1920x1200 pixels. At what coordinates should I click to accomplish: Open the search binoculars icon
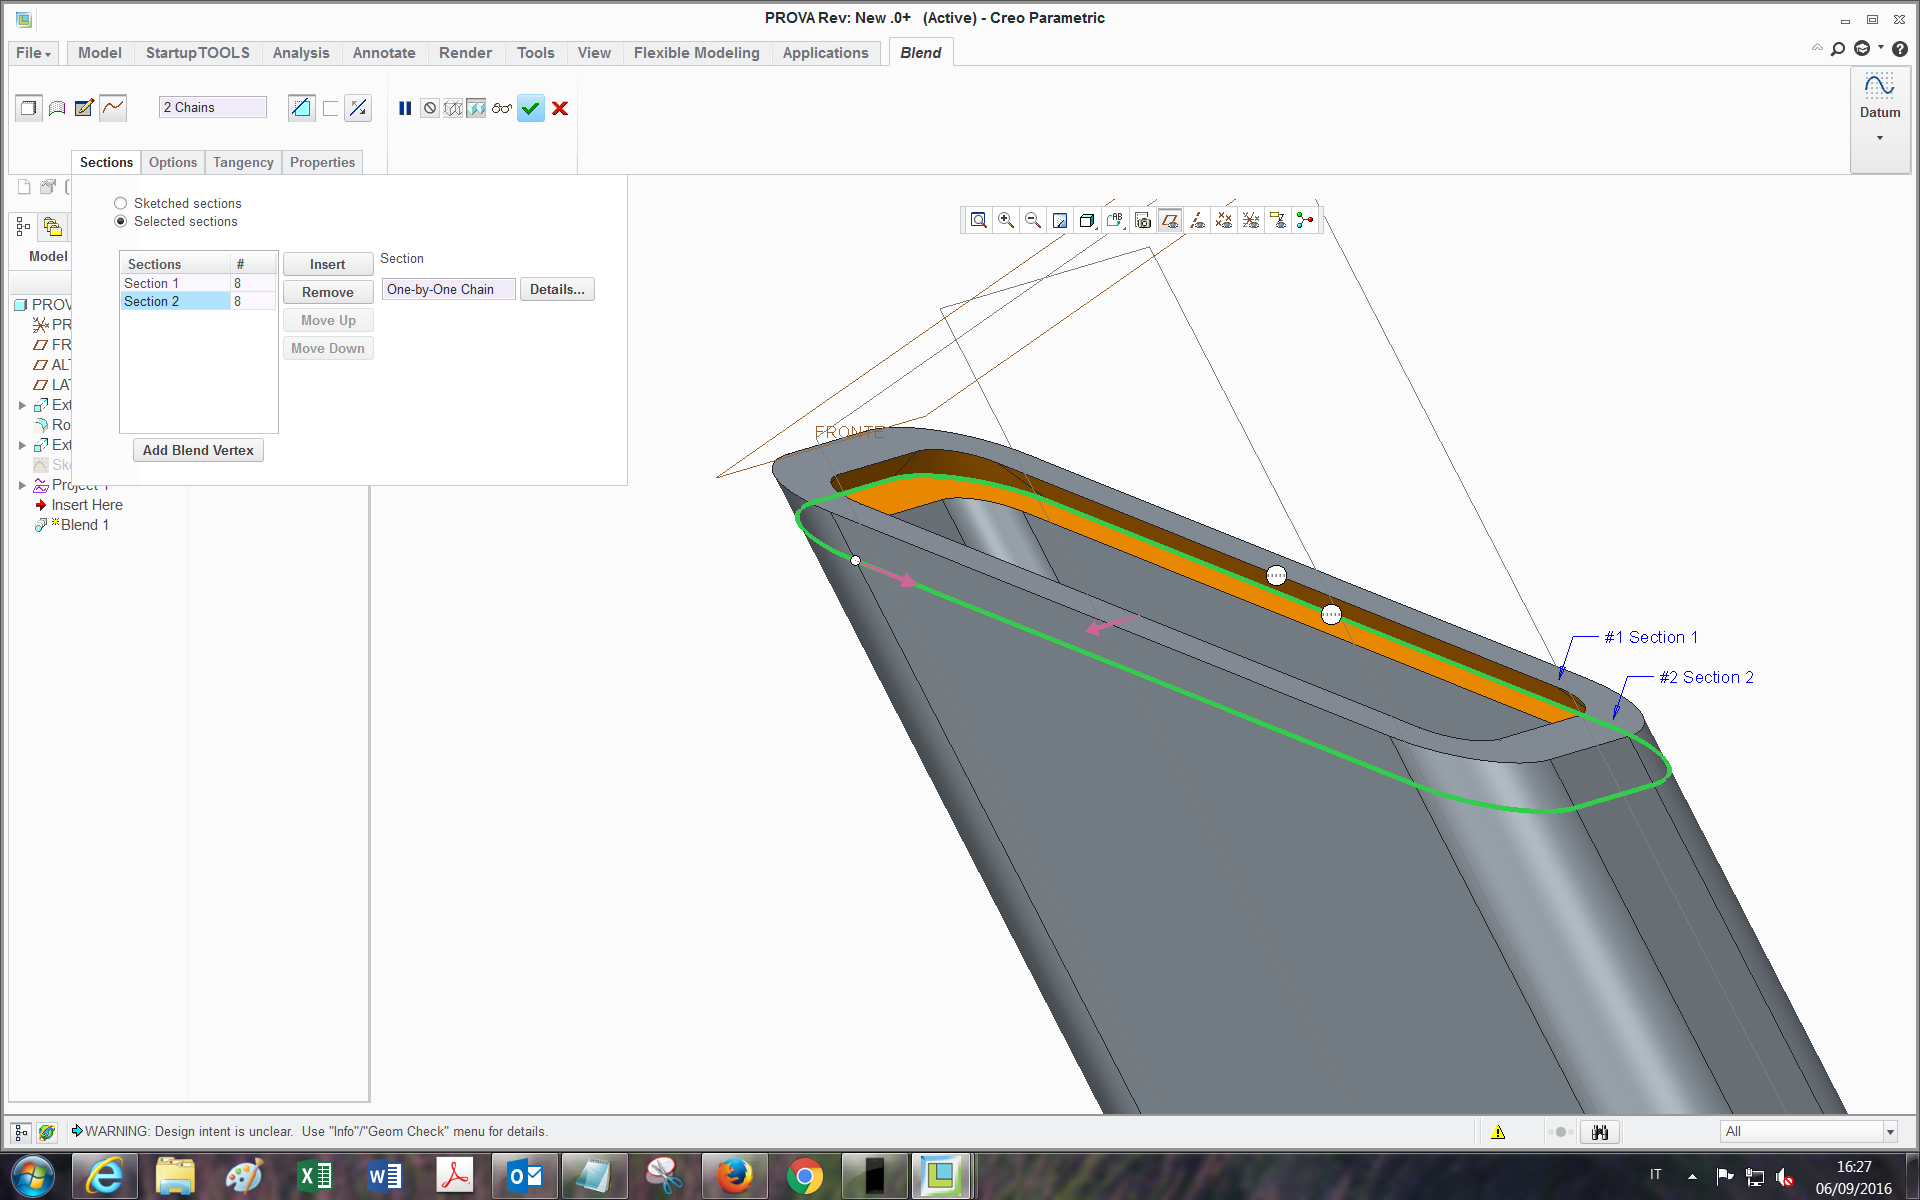tap(1600, 1132)
